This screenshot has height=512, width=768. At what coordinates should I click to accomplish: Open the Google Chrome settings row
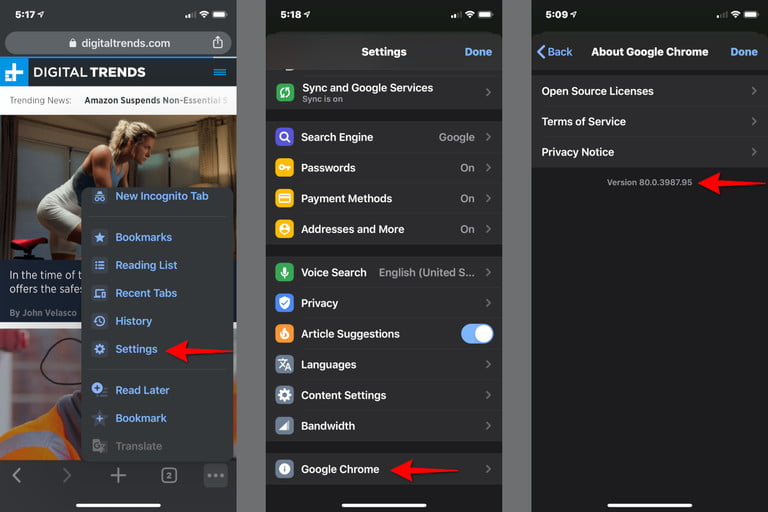pyautogui.click(x=384, y=469)
